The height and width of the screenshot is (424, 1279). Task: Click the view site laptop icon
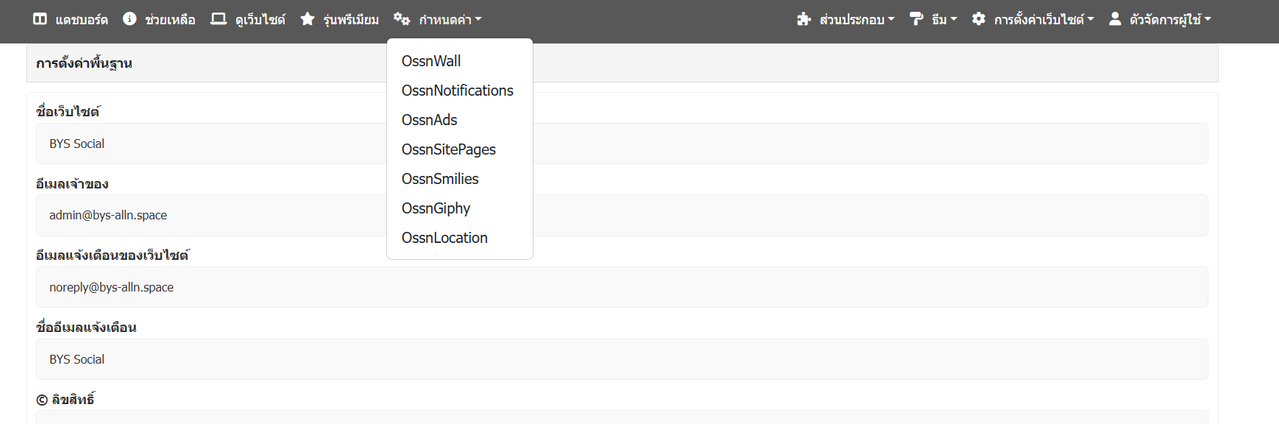[218, 19]
